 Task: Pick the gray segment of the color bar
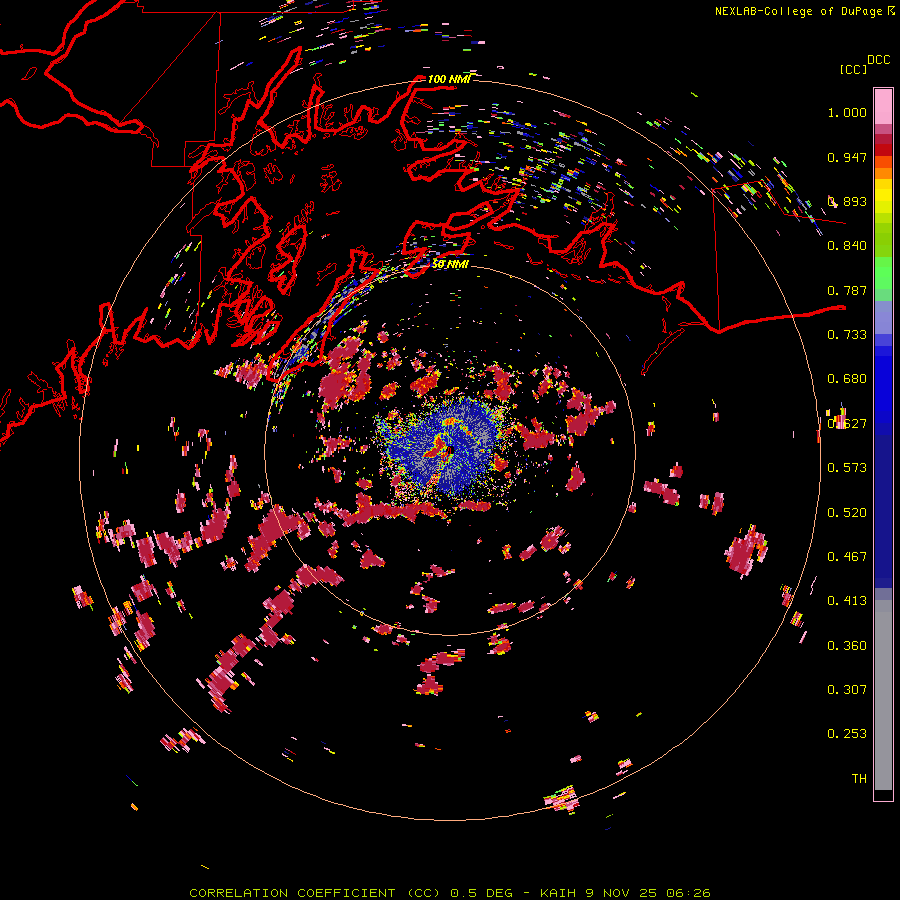(x=883, y=695)
